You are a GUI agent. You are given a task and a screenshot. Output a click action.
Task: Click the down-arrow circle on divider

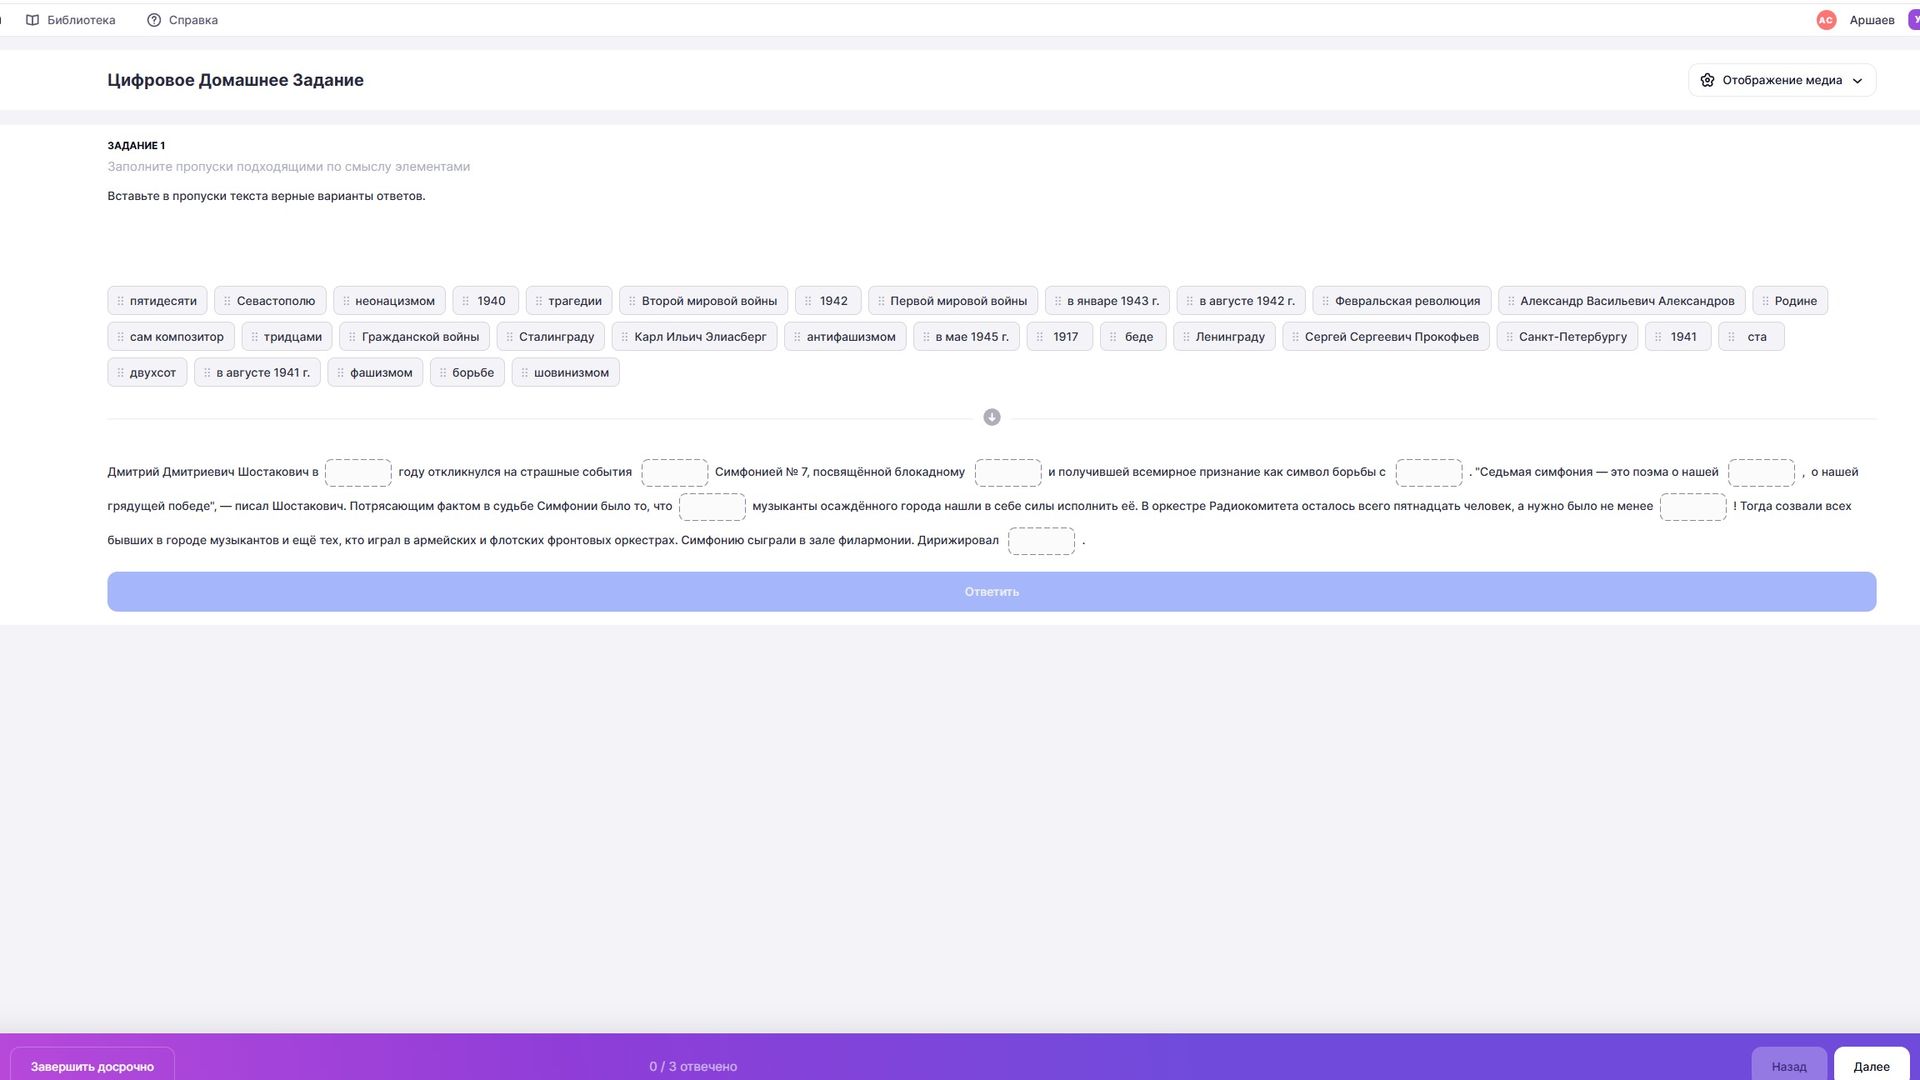click(992, 417)
